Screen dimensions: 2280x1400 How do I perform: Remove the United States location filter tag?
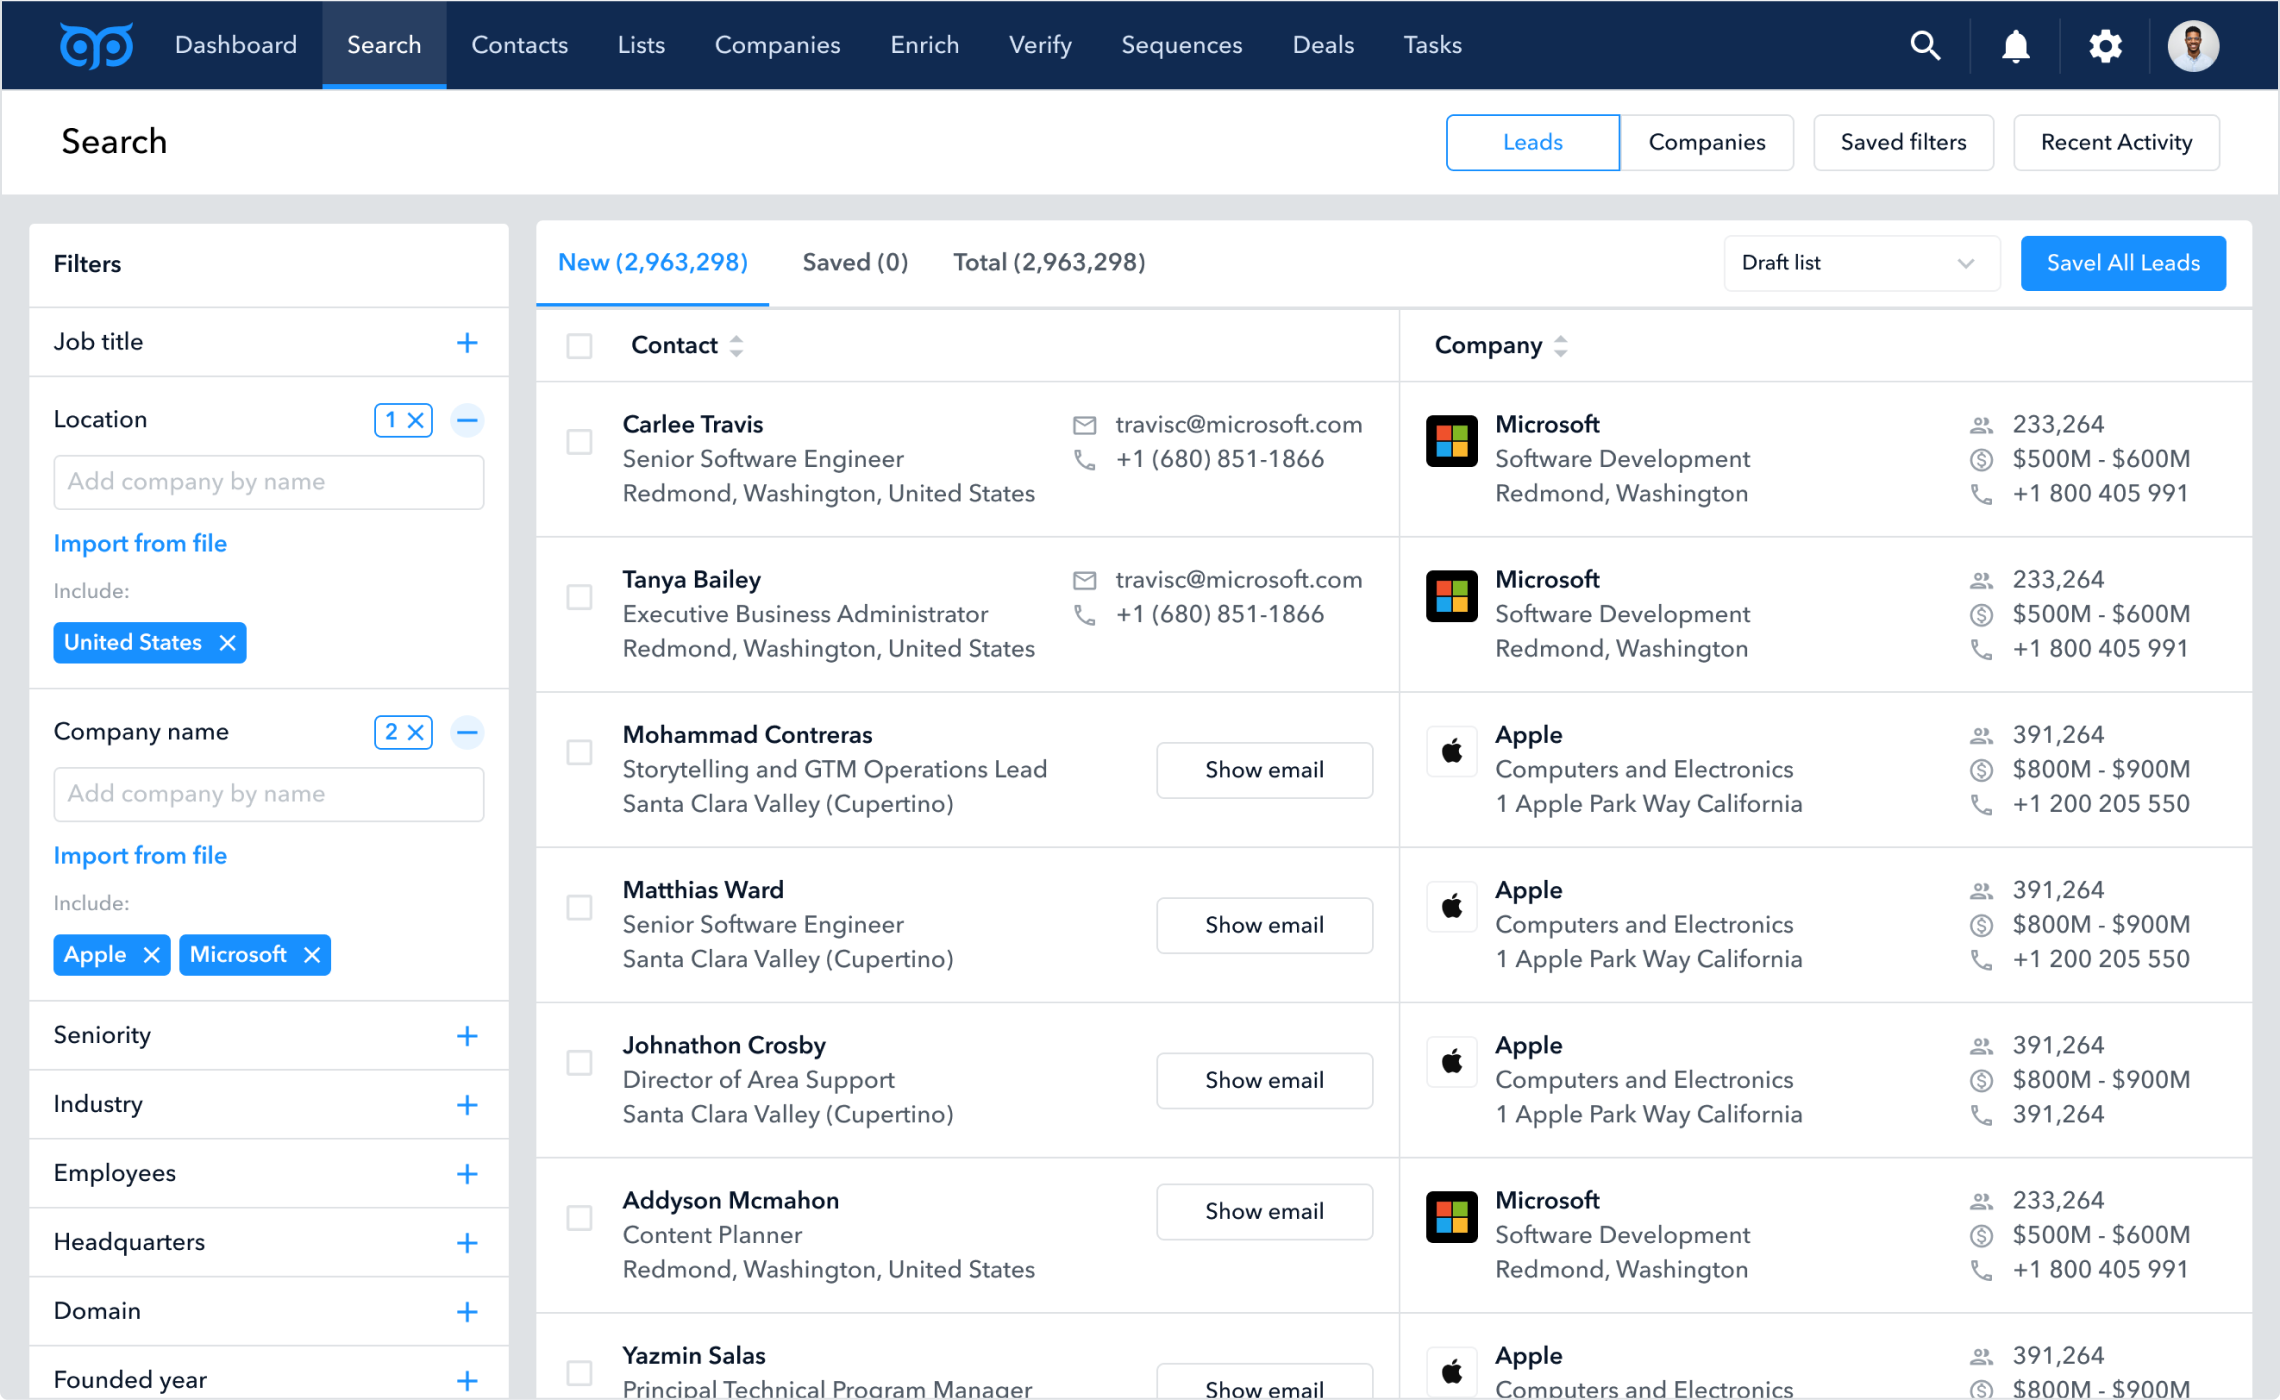(x=227, y=642)
